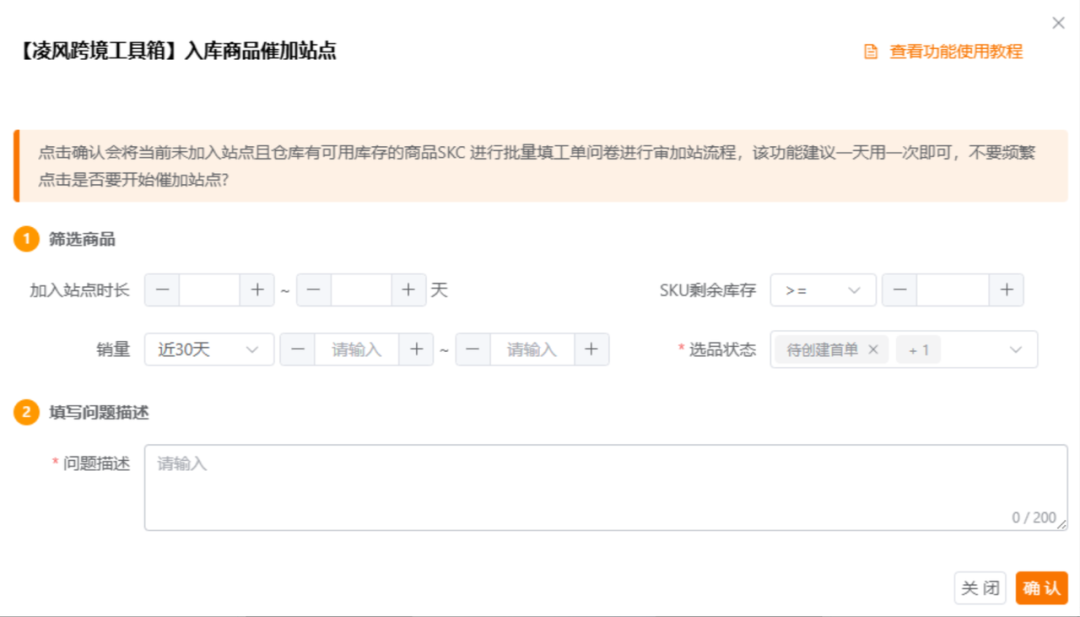The height and width of the screenshot is (617, 1080).
Task: Decrease maximum 加入站点时长 with minus button
Action: pos(314,290)
